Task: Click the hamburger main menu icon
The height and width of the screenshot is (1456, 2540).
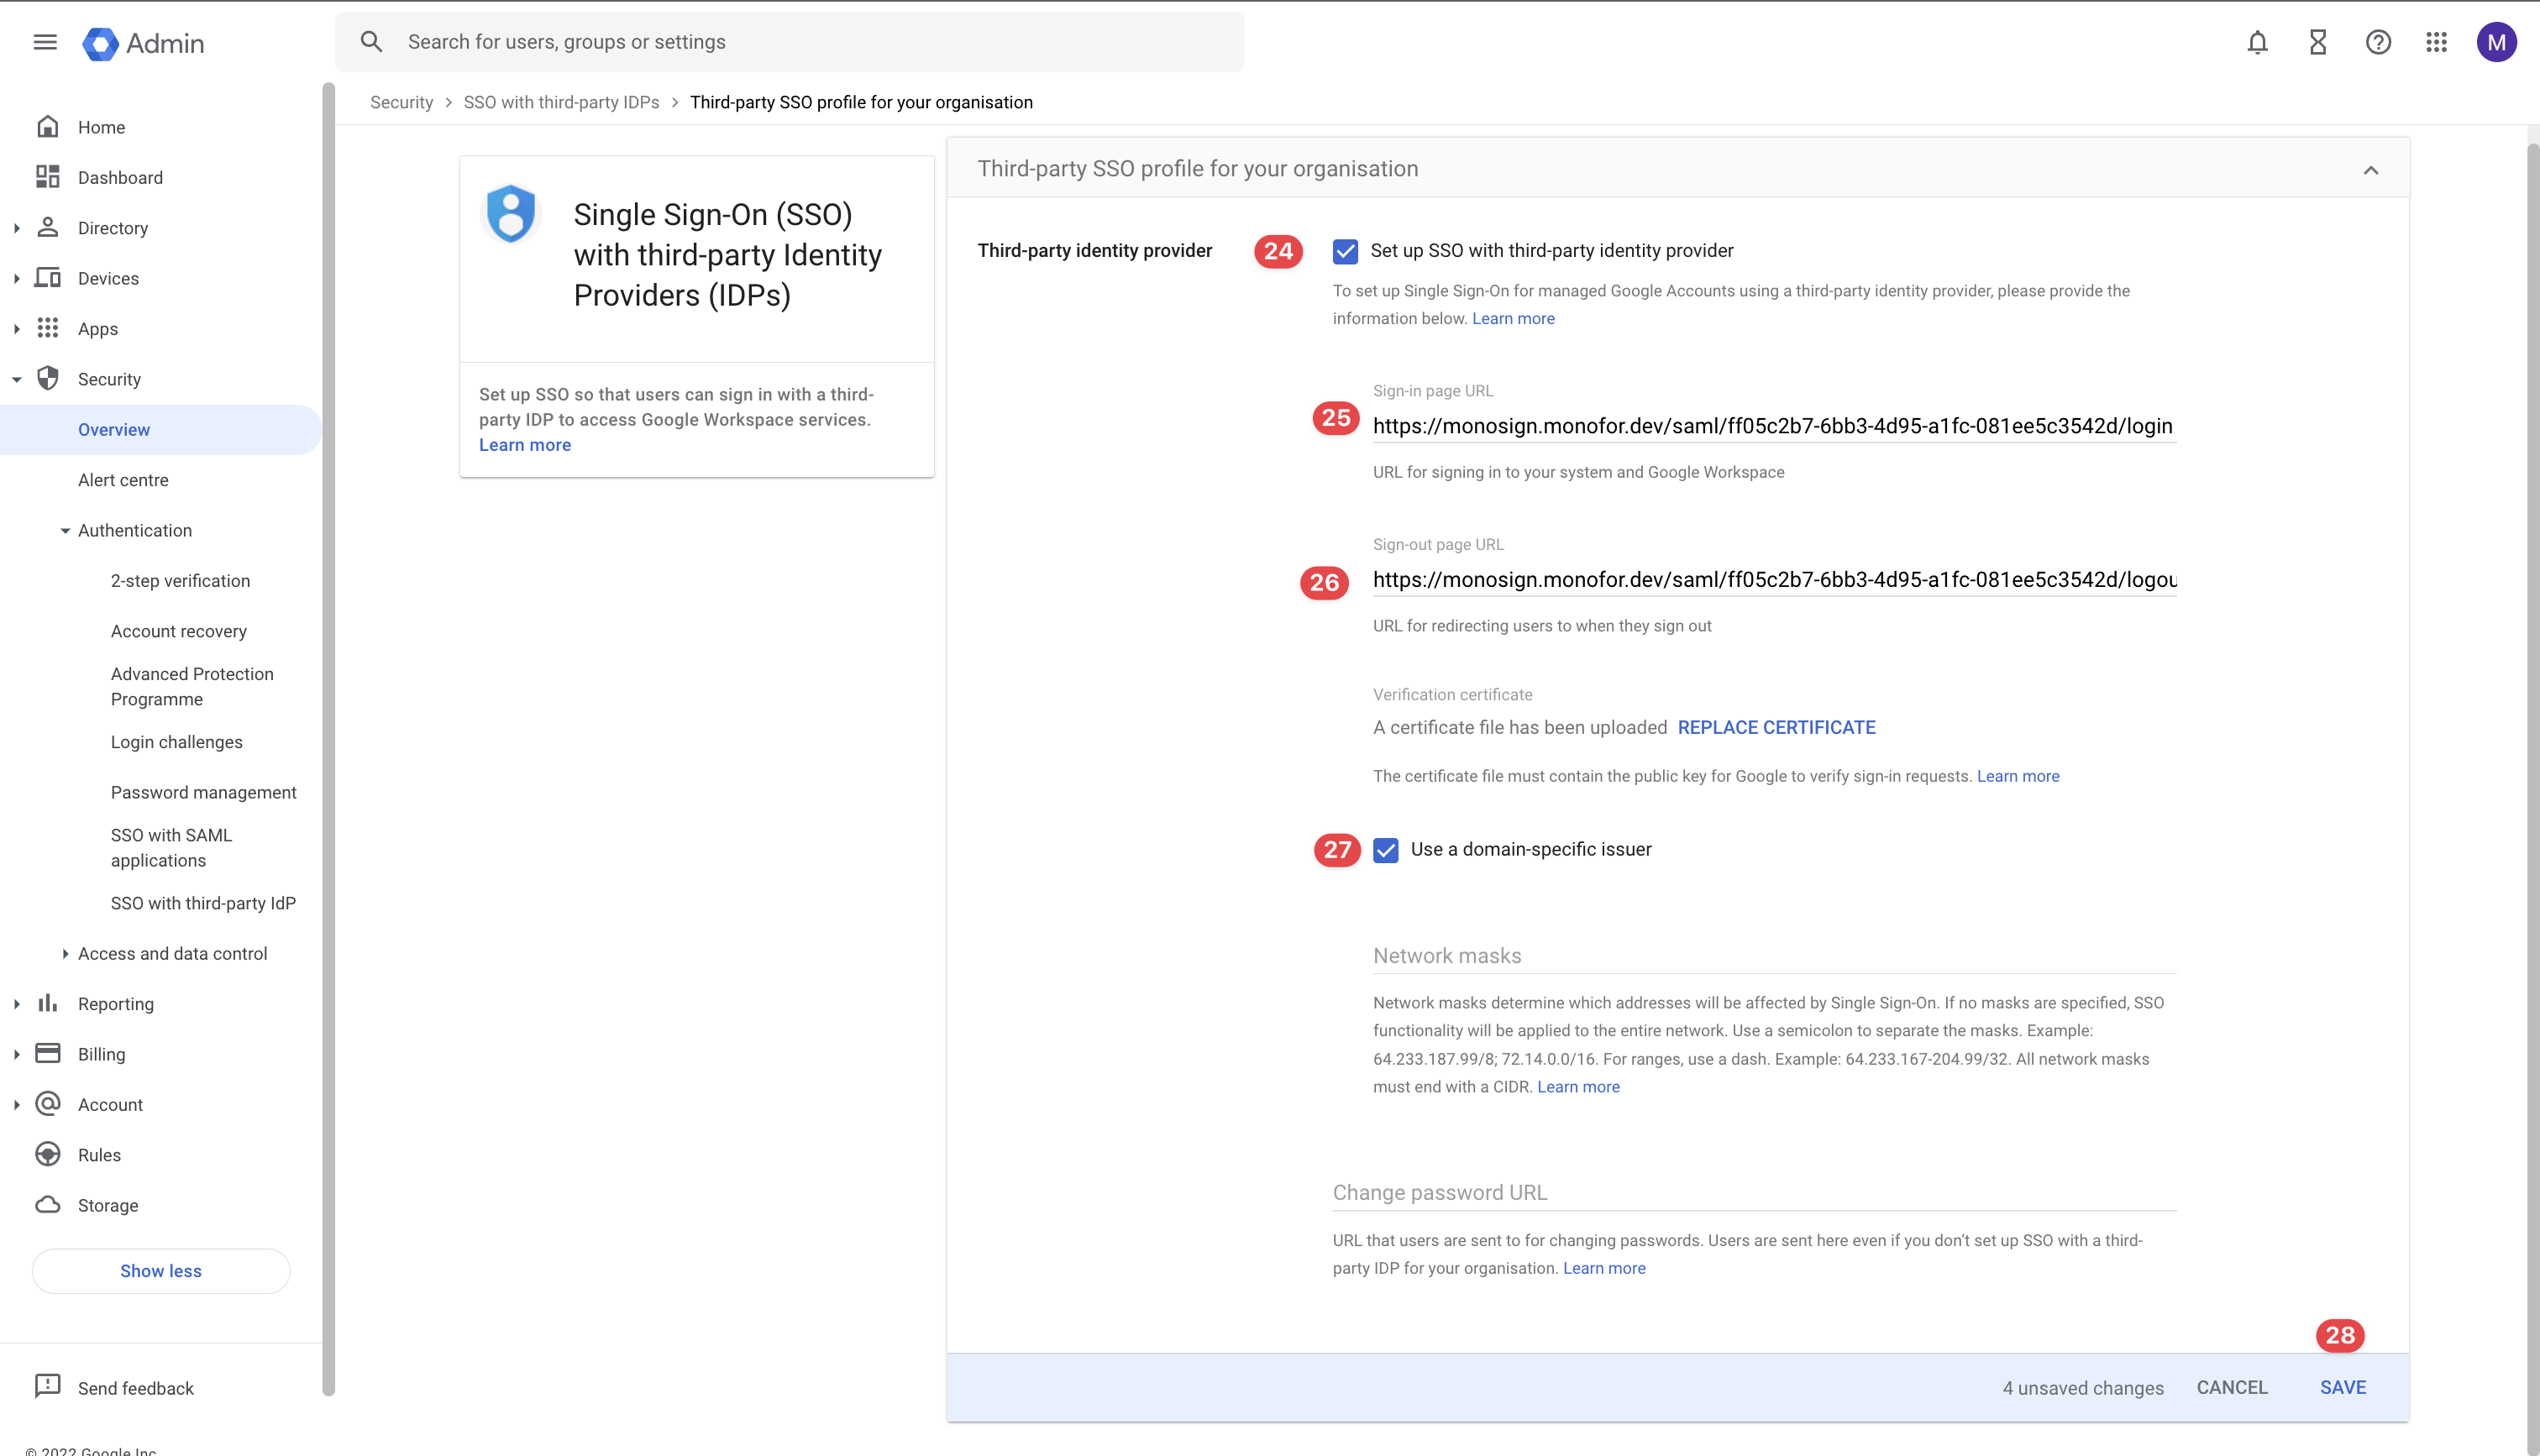Action: [45, 42]
